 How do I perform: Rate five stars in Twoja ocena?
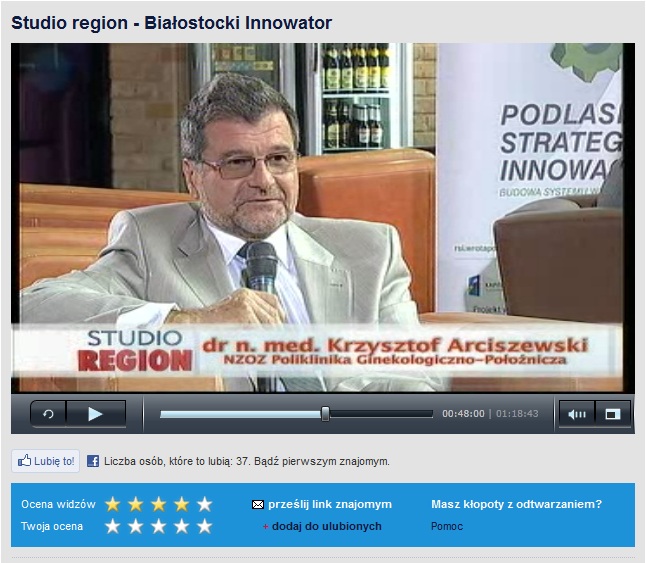pyautogui.click(x=205, y=526)
